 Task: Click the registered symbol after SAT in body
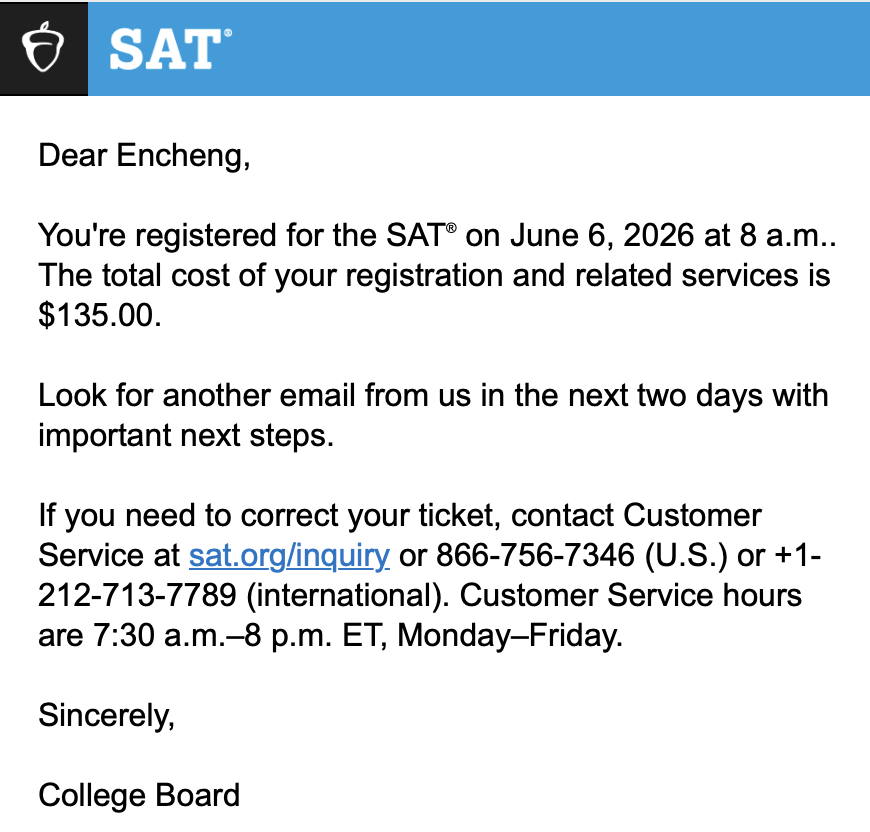click(451, 229)
